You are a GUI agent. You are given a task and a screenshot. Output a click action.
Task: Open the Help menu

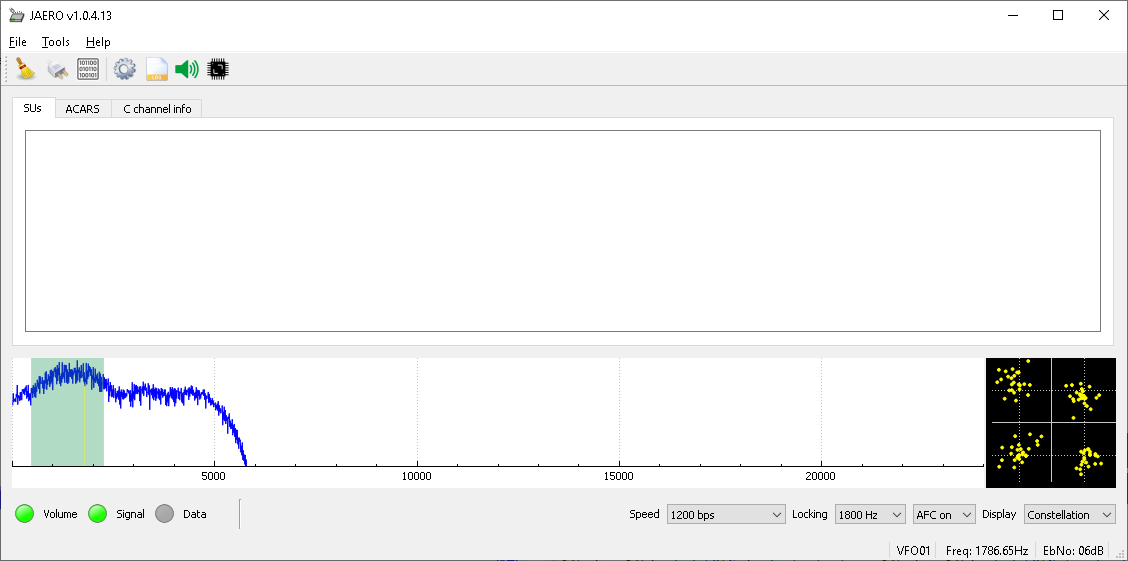click(x=98, y=42)
